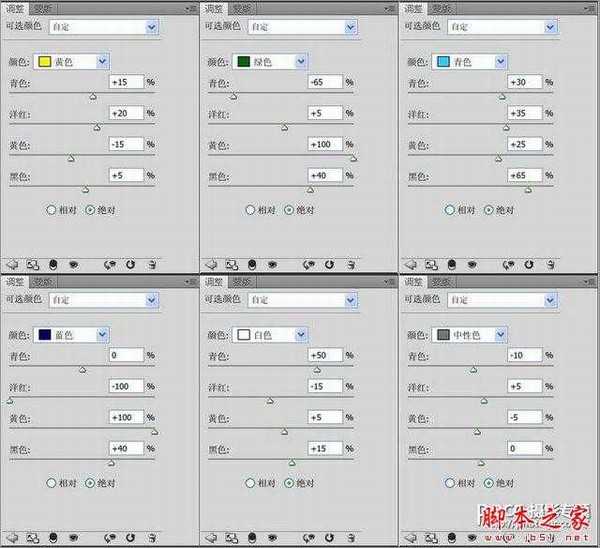Open 黄色 color dropdown
The width and height of the screenshot is (600, 548).
point(72,61)
